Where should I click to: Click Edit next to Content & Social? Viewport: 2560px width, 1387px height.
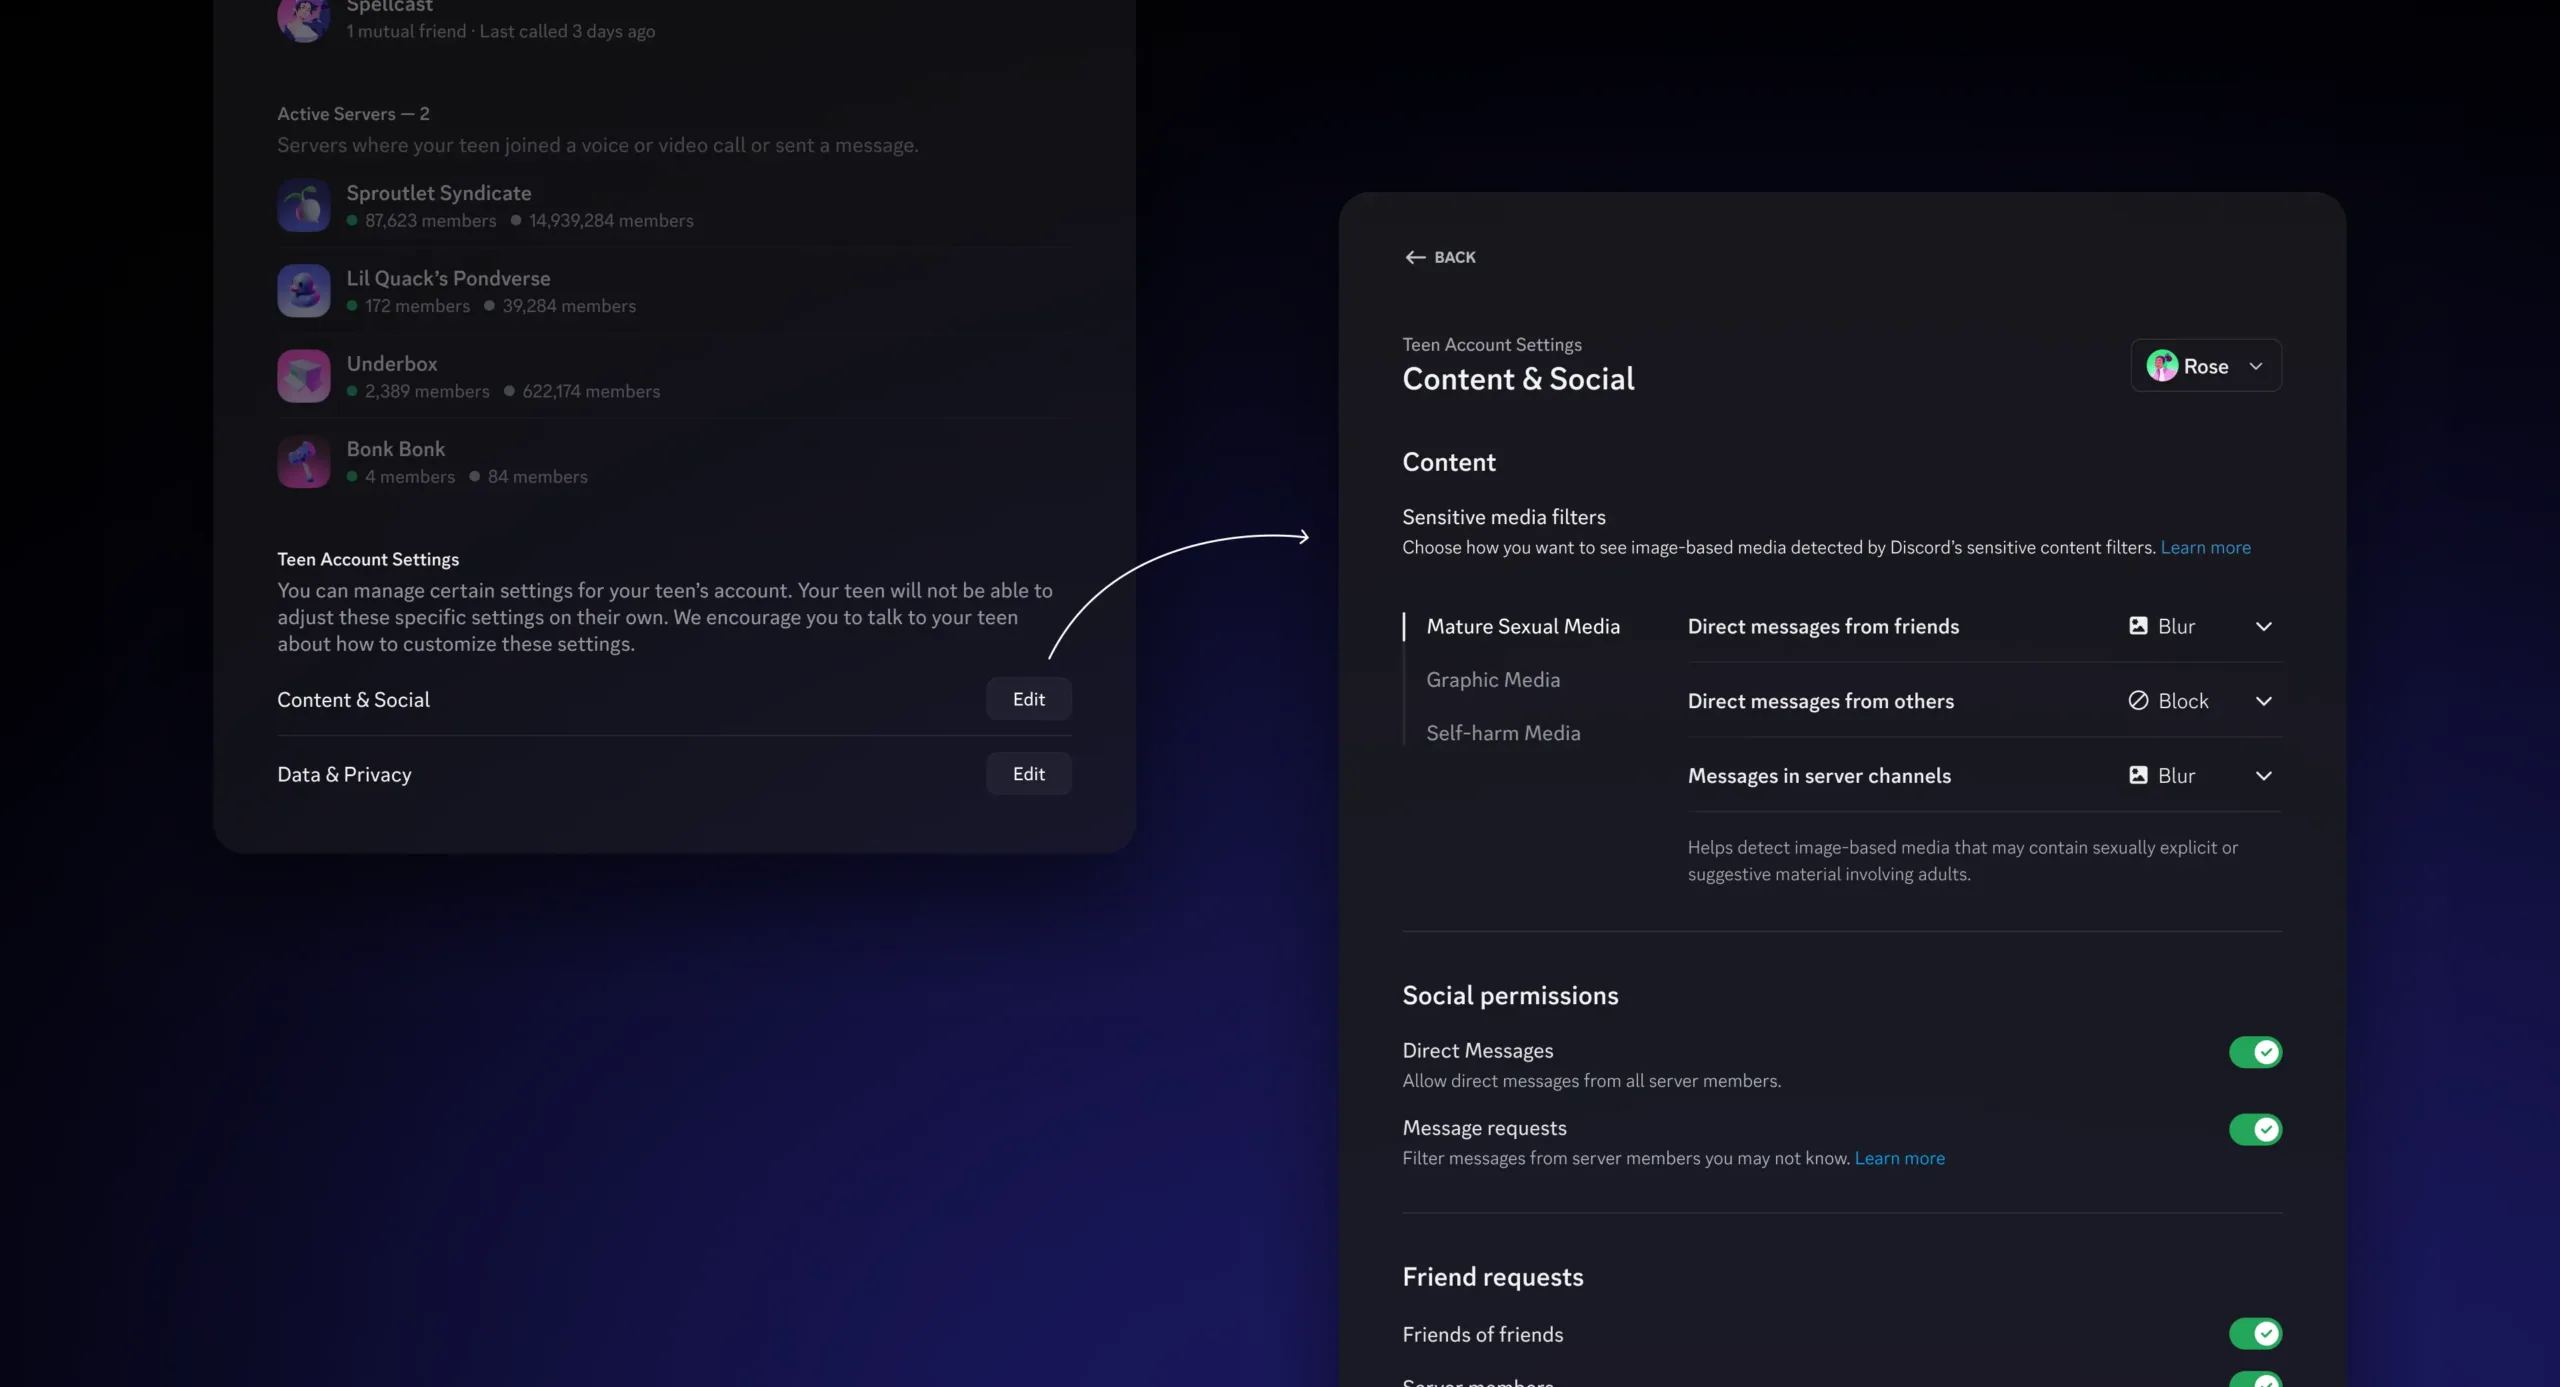pos(1029,699)
